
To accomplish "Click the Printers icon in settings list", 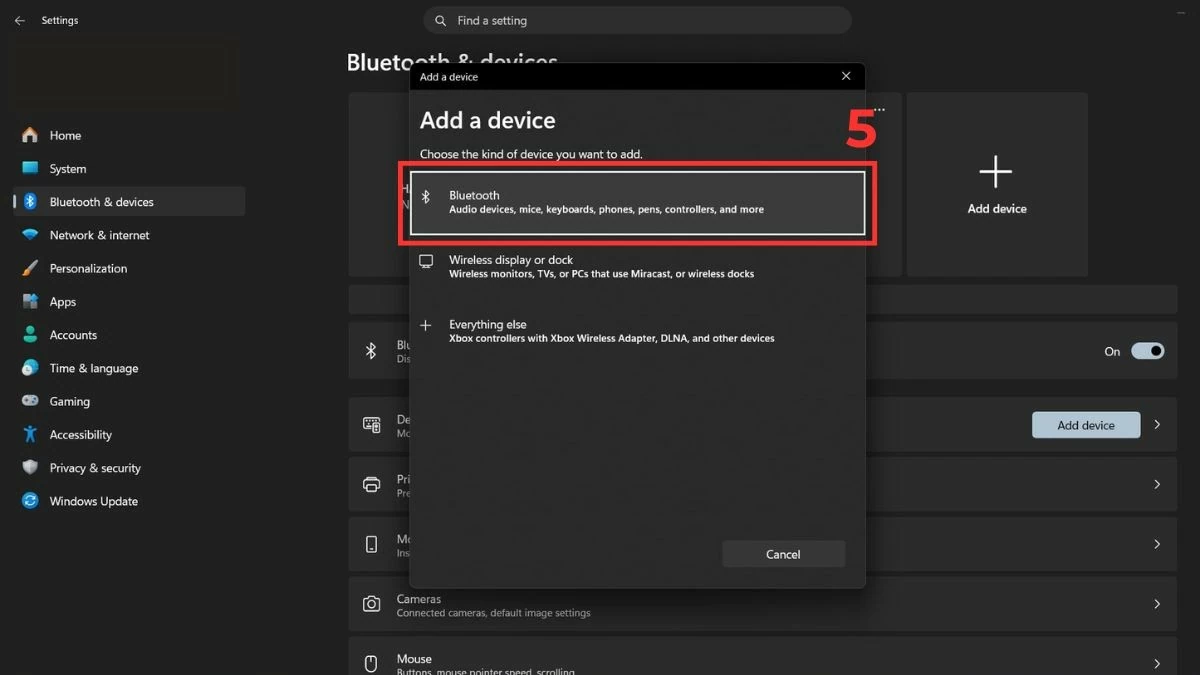I will 371,484.
